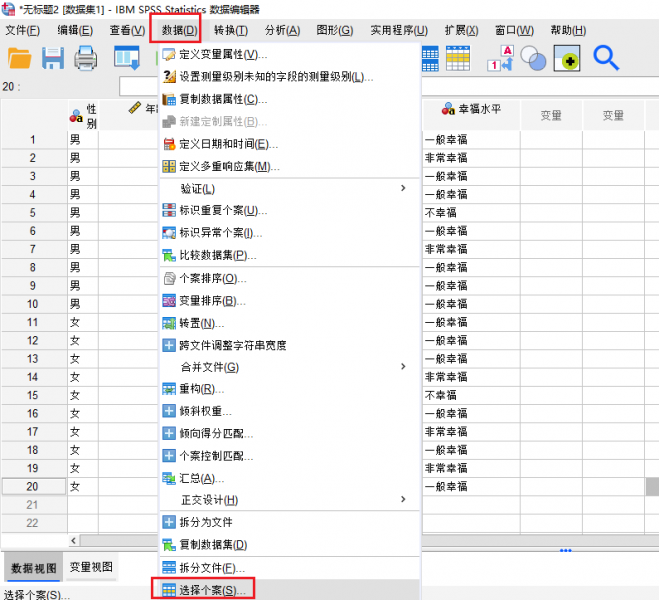Save the dataset with the floppy icon

pyautogui.click(x=53, y=58)
